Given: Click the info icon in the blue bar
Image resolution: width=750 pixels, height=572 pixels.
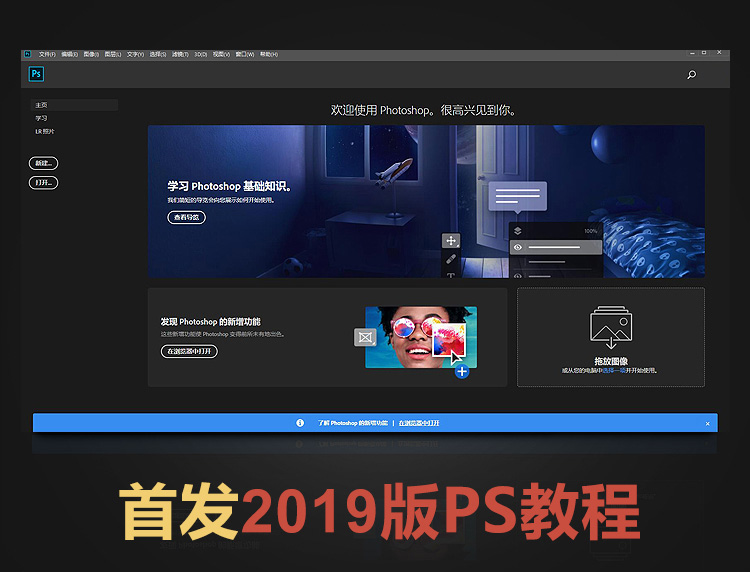Looking at the screenshot, I should 300,423.
